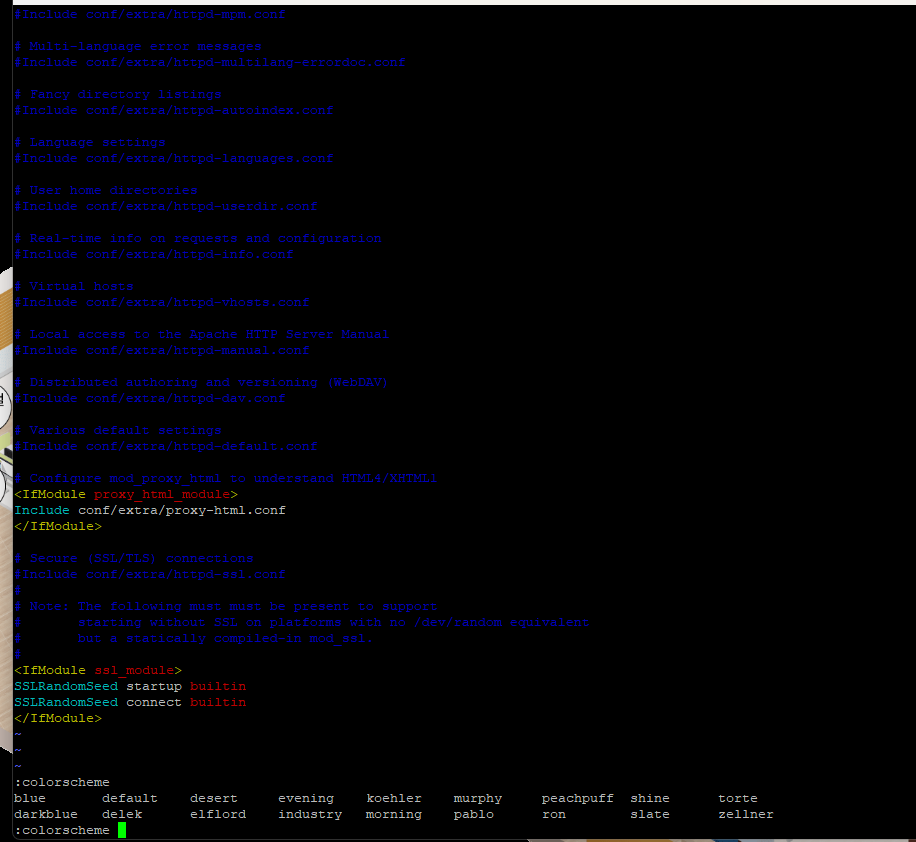Click the 'delek' colorscheme name

coord(122,814)
